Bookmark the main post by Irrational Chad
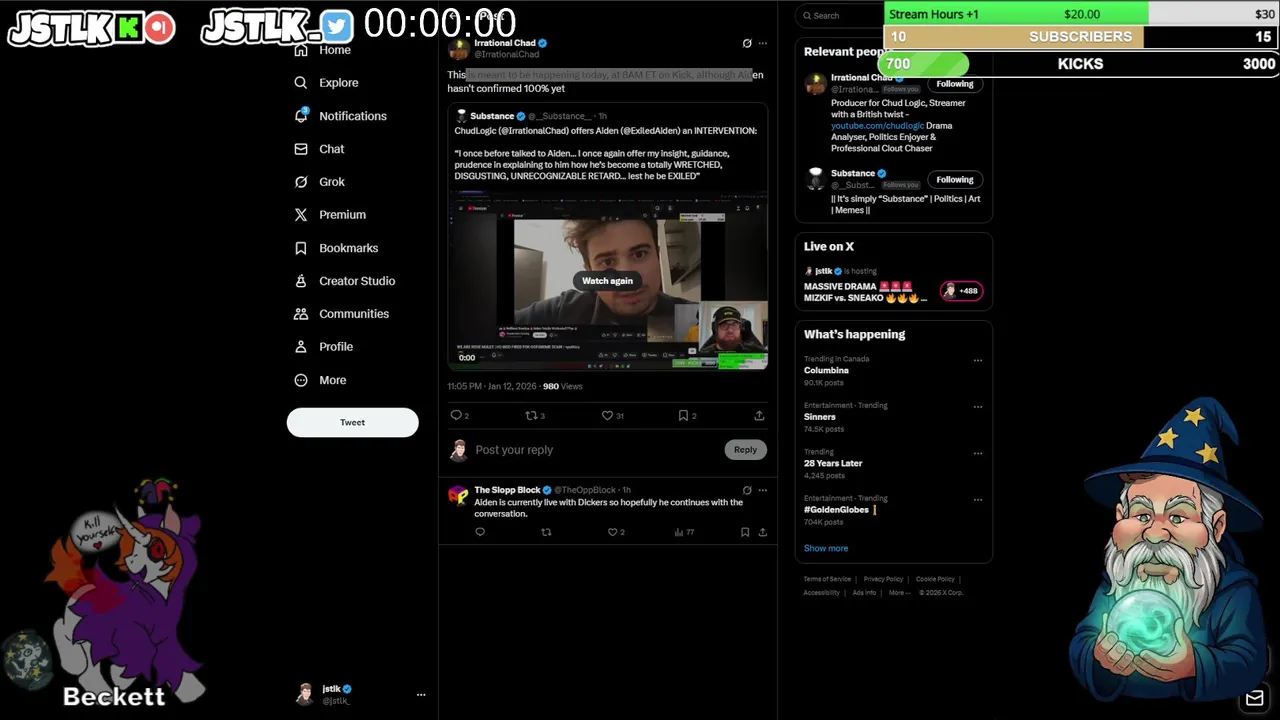1280x720 pixels. point(683,415)
